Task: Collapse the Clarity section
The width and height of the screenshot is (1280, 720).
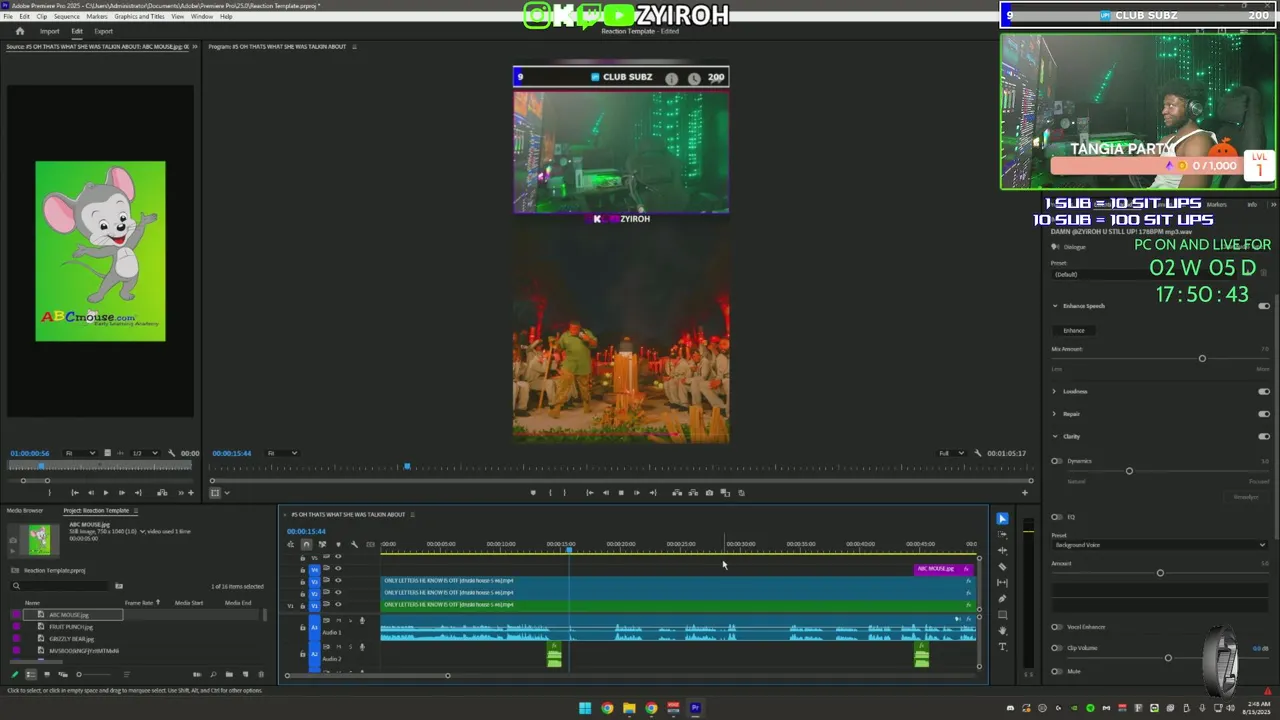Action: [1054, 436]
